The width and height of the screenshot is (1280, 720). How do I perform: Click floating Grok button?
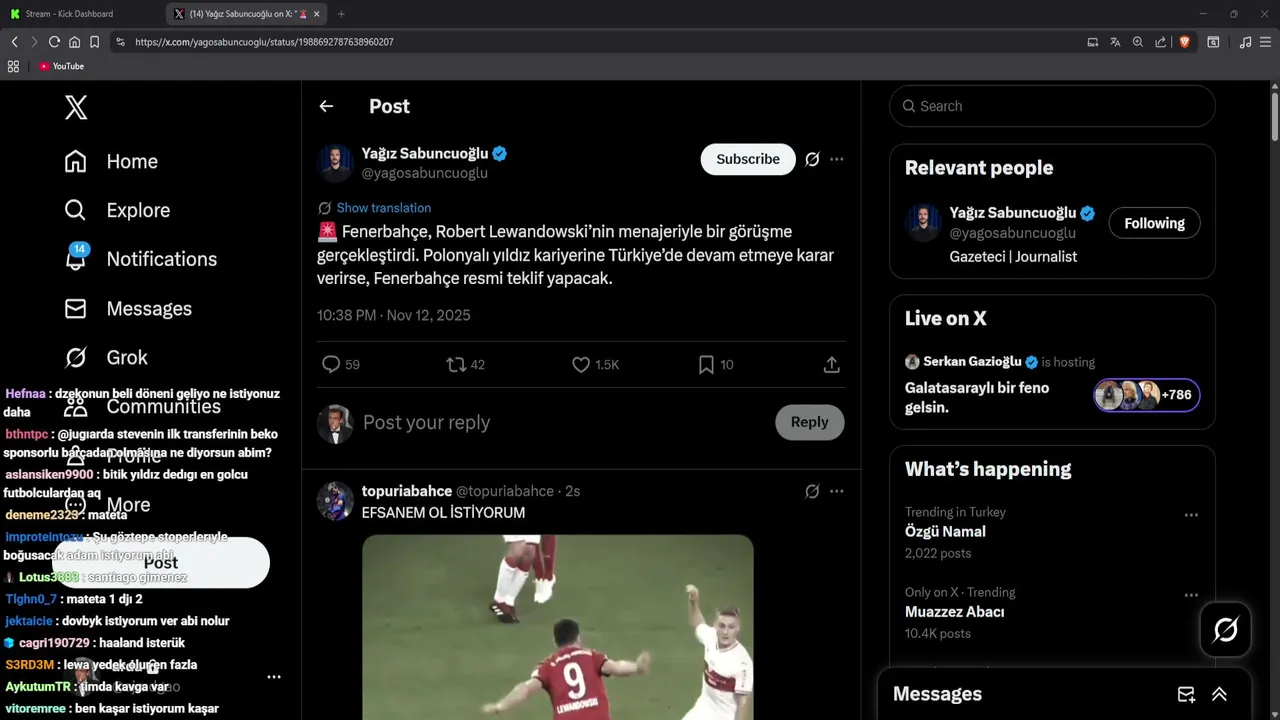(1226, 630)
